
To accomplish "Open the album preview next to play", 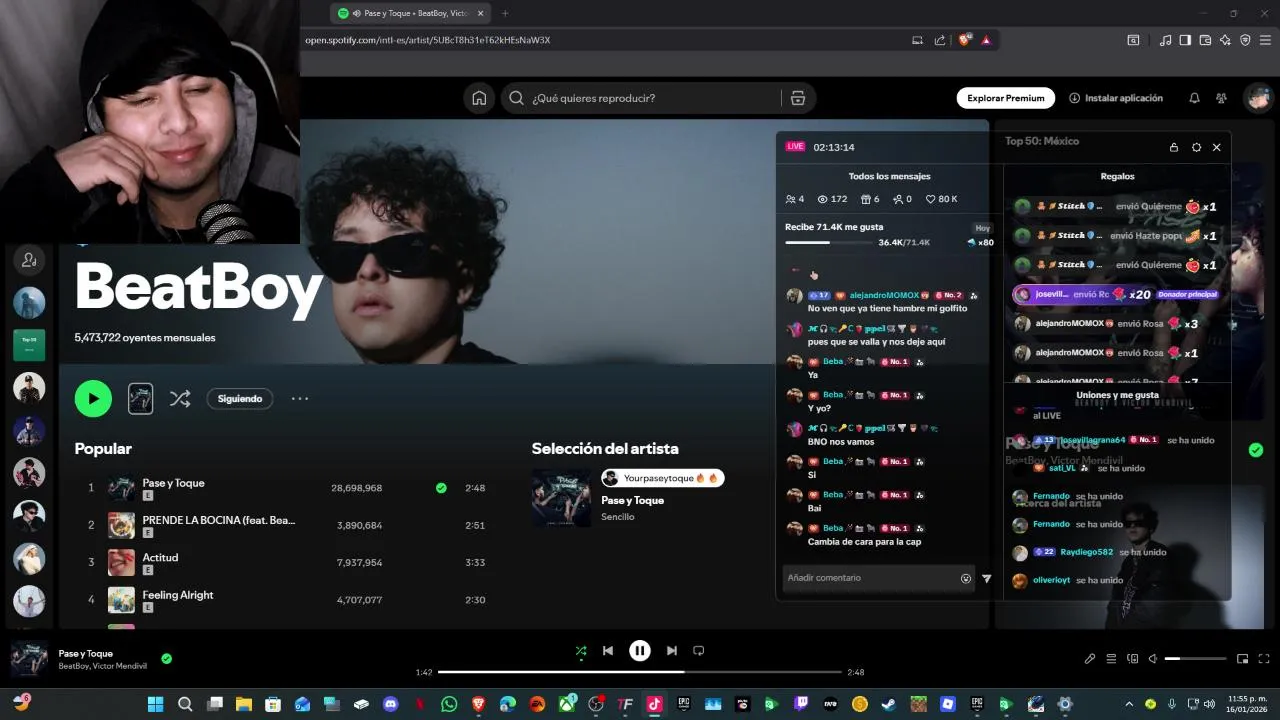I will pos(141,398).
